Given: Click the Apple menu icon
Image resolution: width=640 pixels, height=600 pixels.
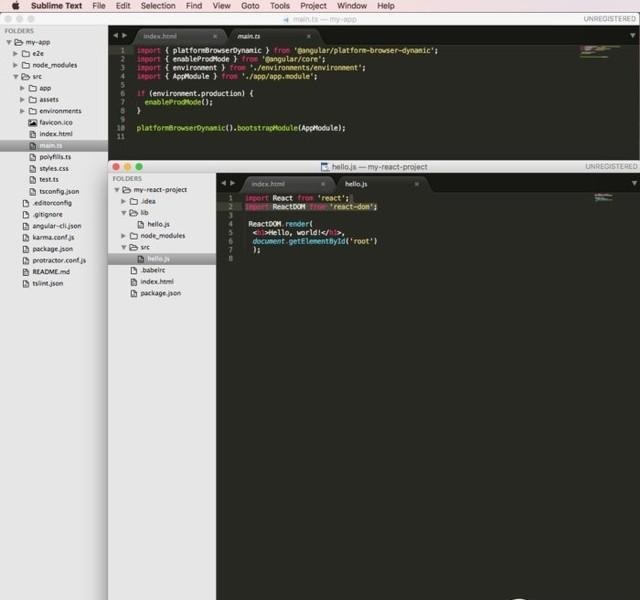Looking at the screenshot, I should point(15,6).
